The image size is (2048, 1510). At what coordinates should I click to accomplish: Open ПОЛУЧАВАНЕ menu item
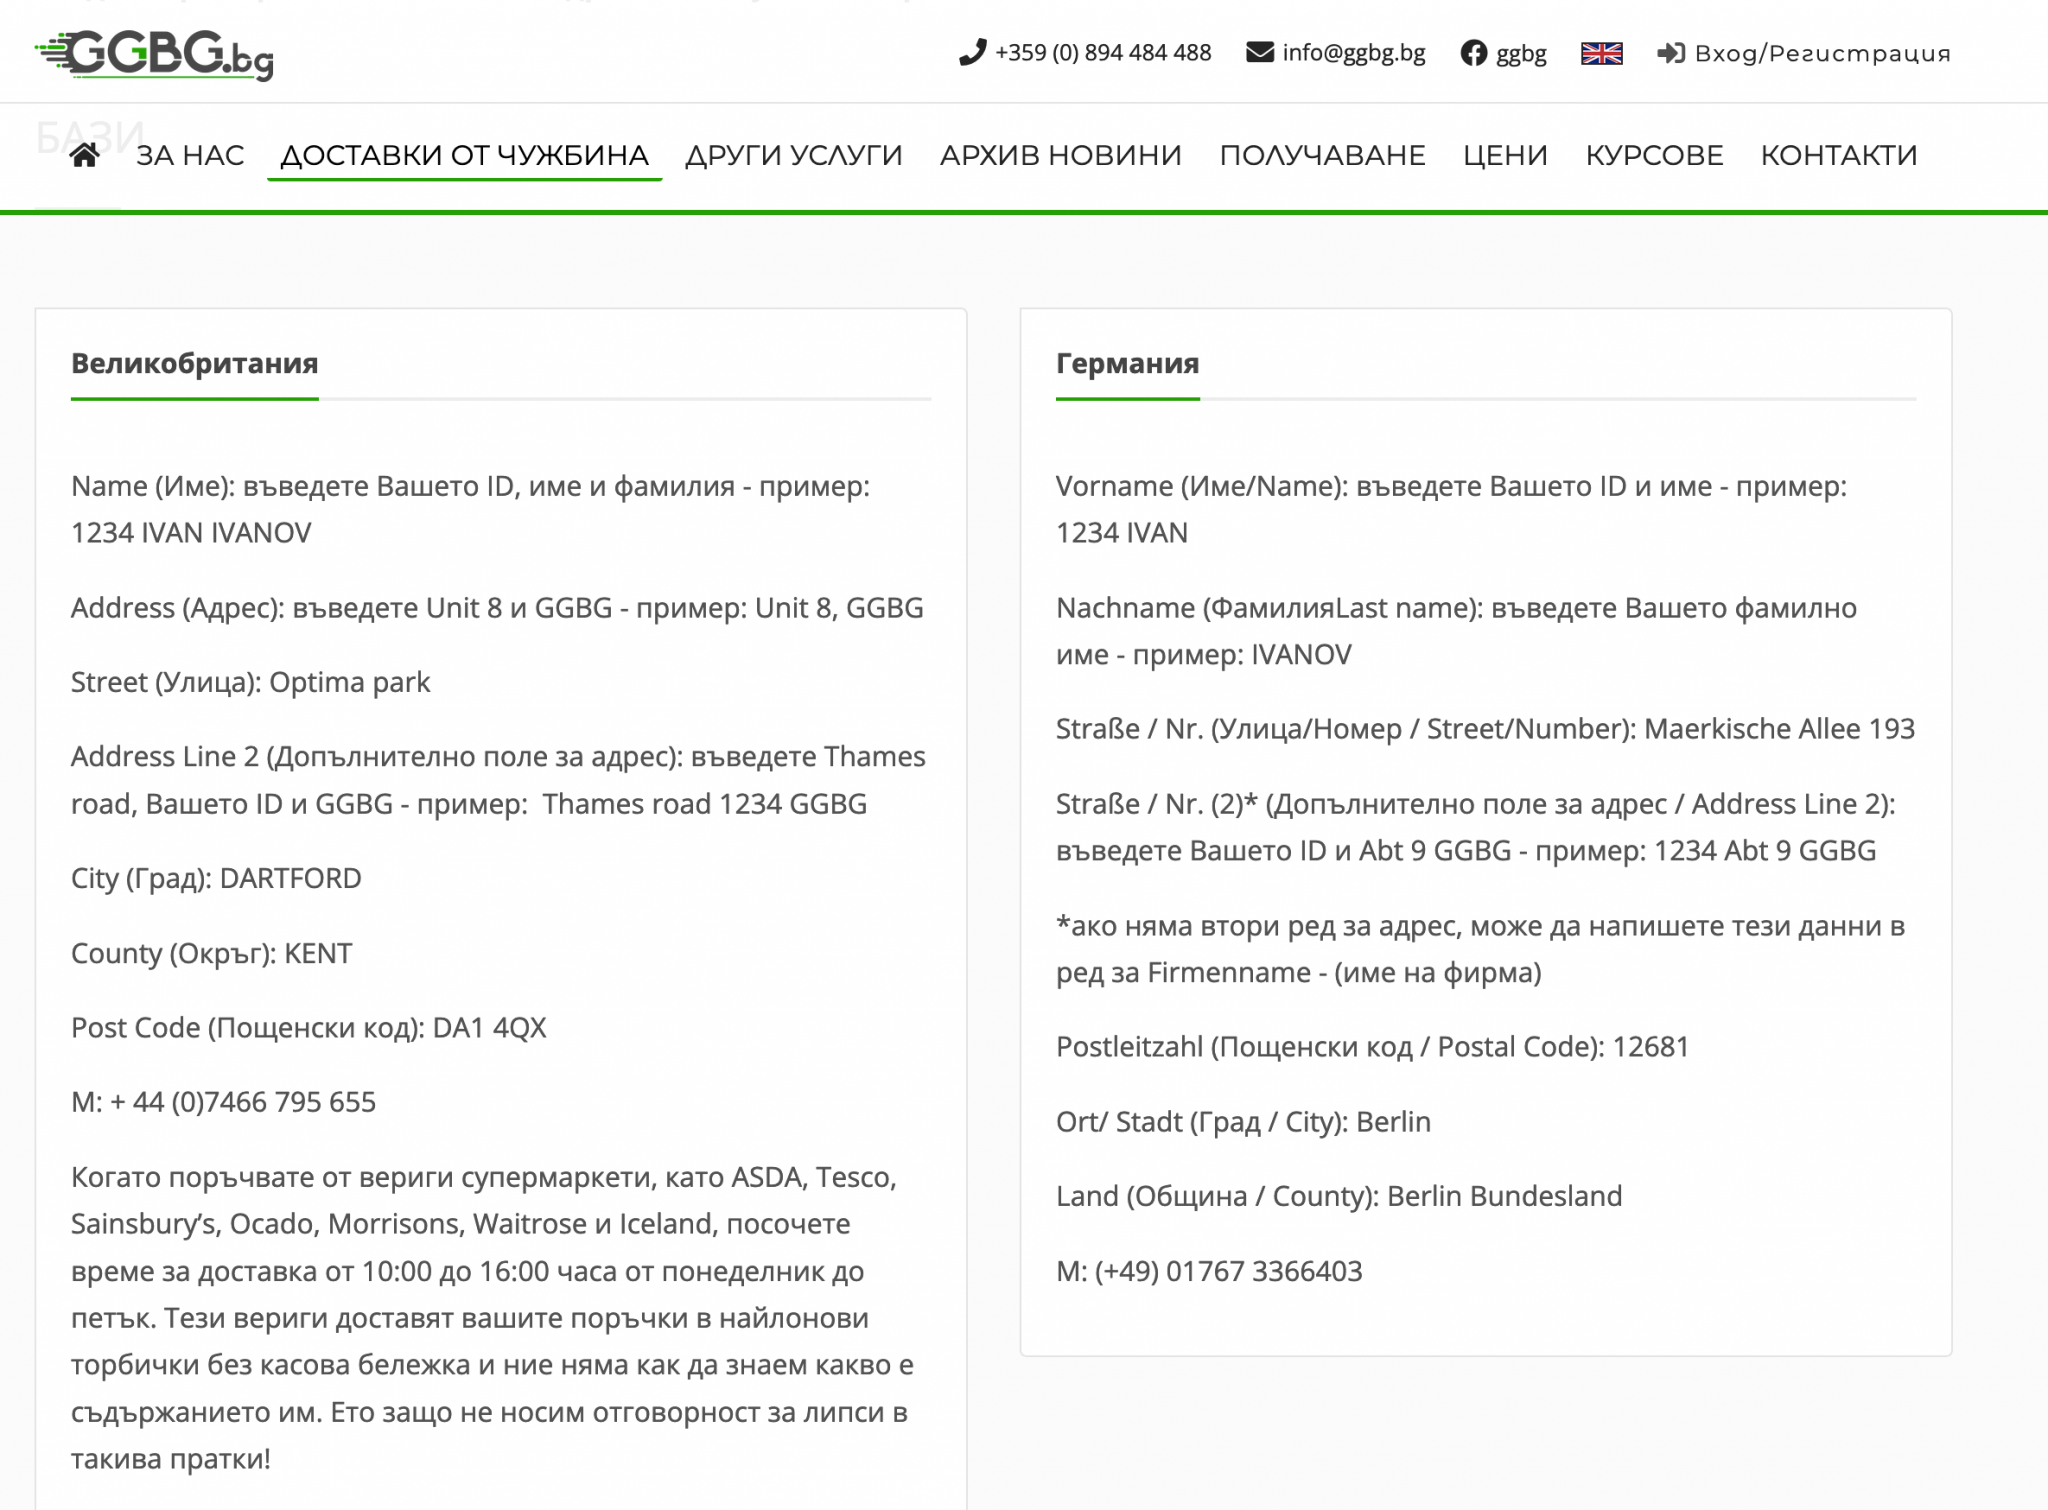click(1322, 155)
